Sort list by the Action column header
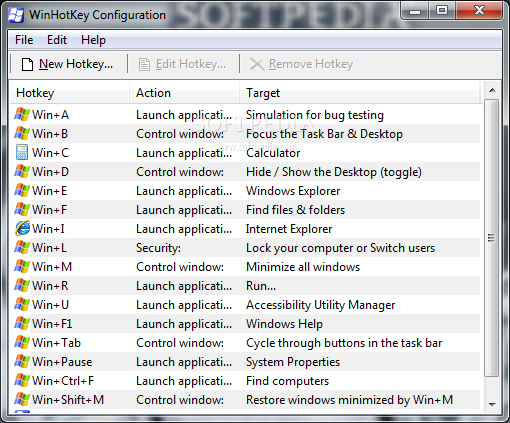This screenshot has width=510, height=423. click(x=184, y=93)
